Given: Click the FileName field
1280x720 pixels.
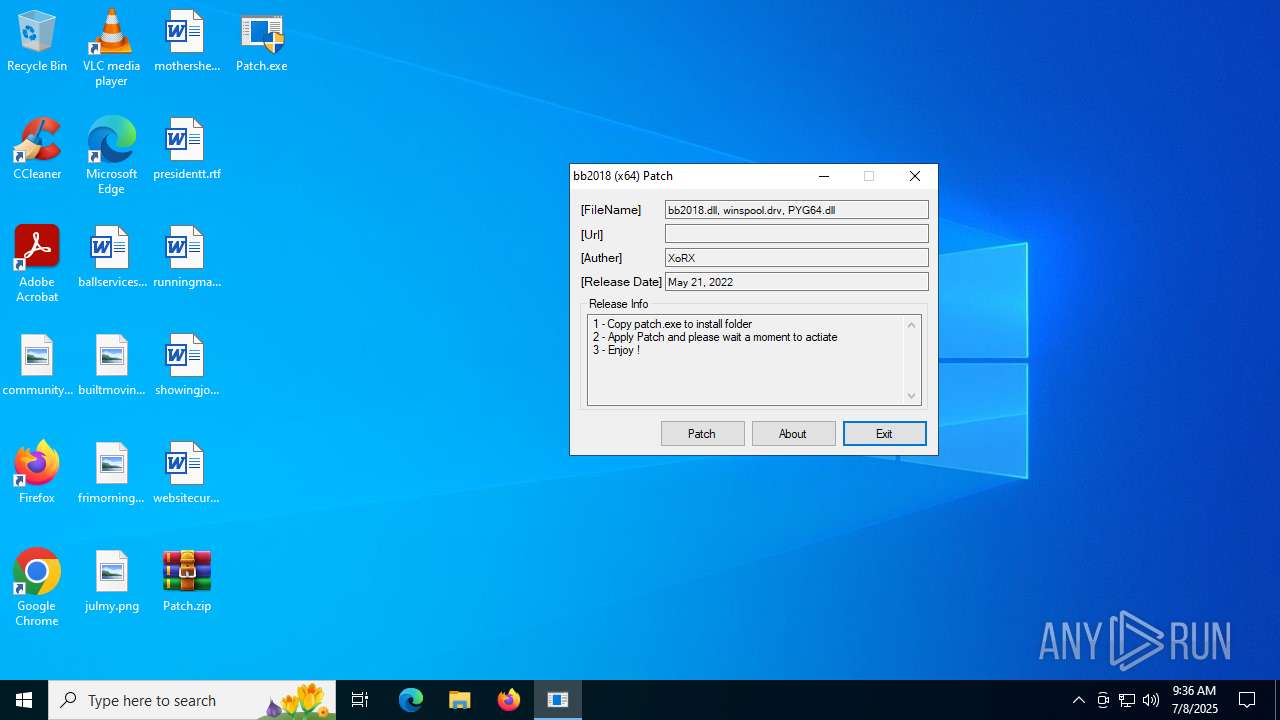Looking at the screenshot, I should (x=797, y=210).
